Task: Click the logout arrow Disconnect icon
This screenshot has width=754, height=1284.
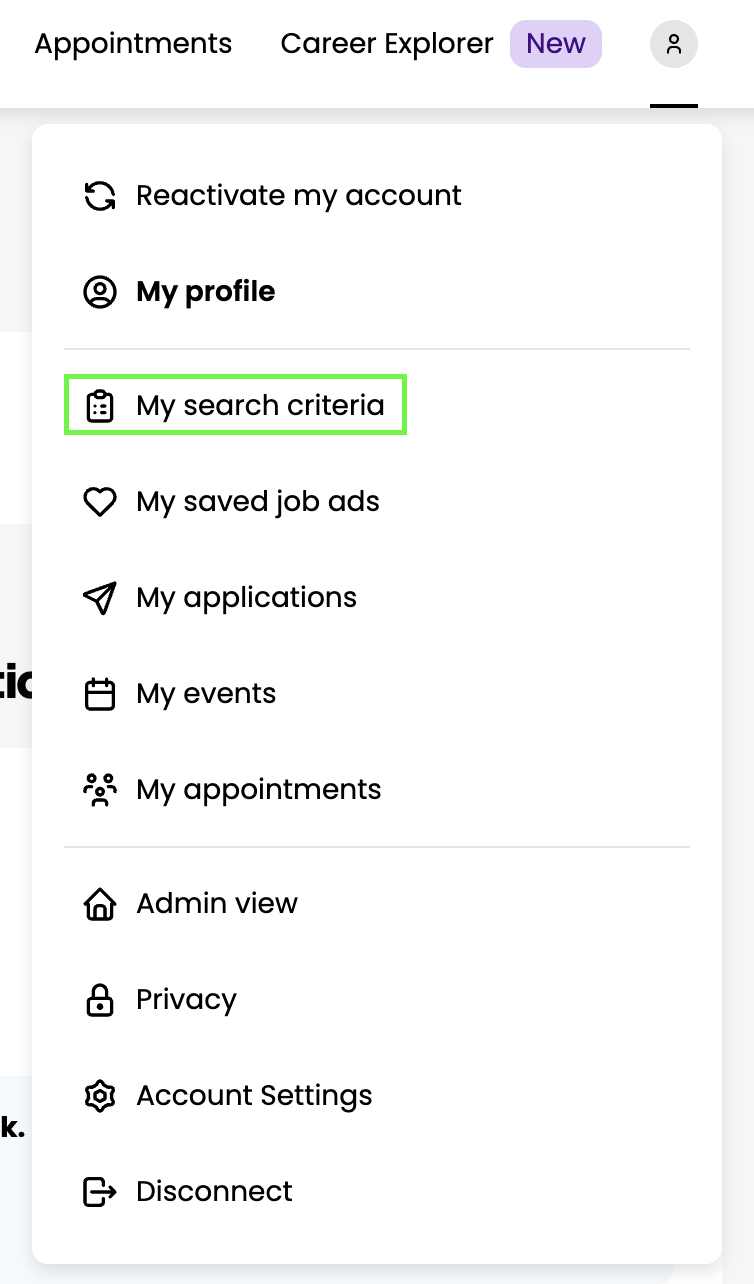Action: point(100,1191)
